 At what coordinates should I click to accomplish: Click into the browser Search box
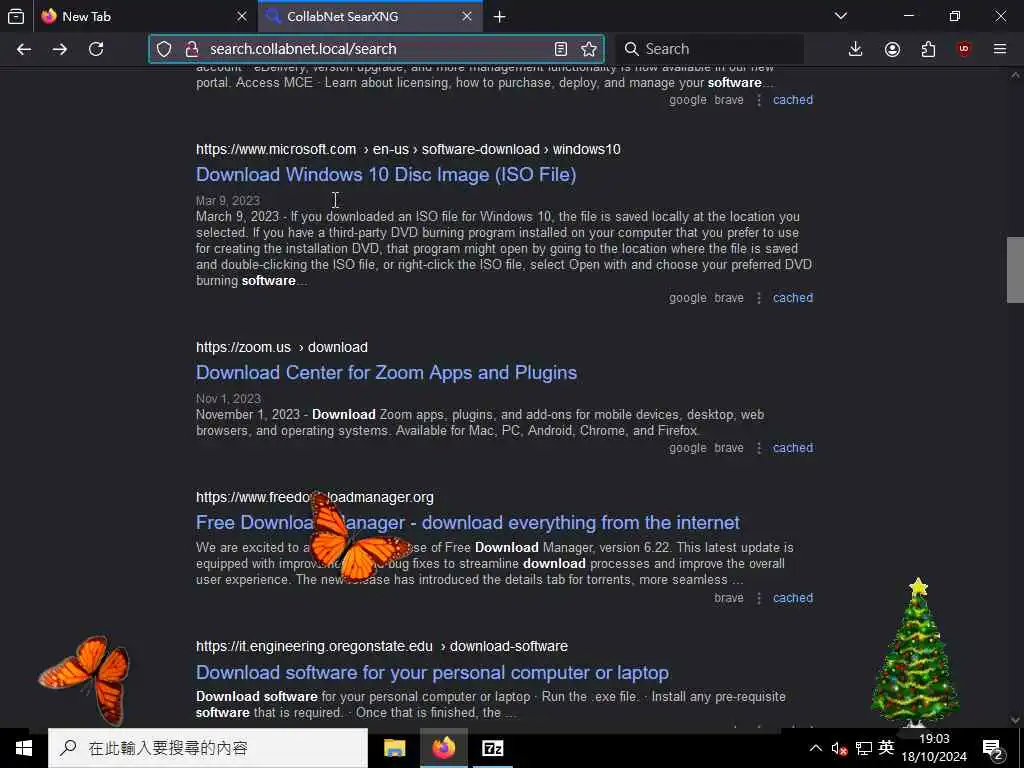click(710, 49)
